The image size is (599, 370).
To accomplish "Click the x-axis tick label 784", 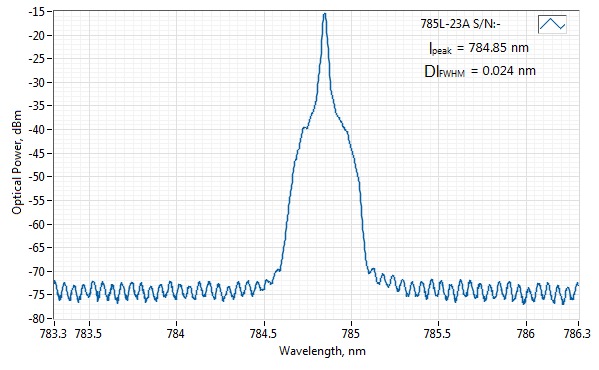I will (x=176, y=334).
